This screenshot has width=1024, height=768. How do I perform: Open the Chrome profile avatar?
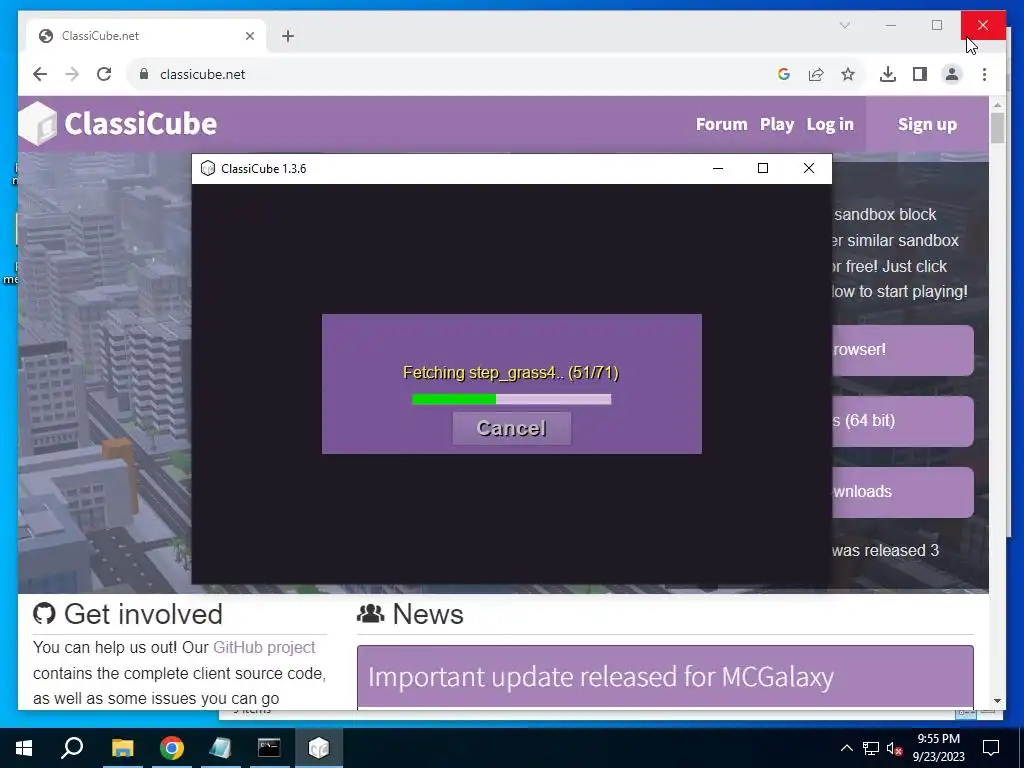tap(952, 74)
